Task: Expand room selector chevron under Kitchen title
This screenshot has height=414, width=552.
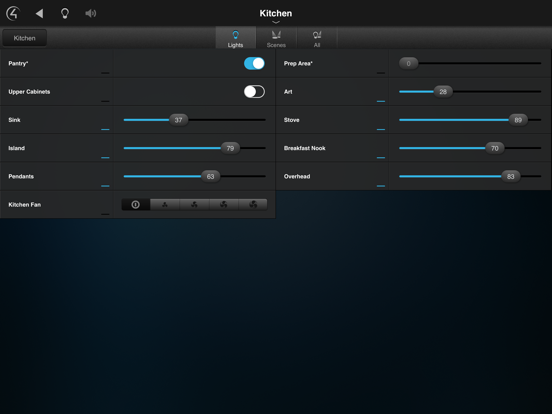Action: coord(276,22)
